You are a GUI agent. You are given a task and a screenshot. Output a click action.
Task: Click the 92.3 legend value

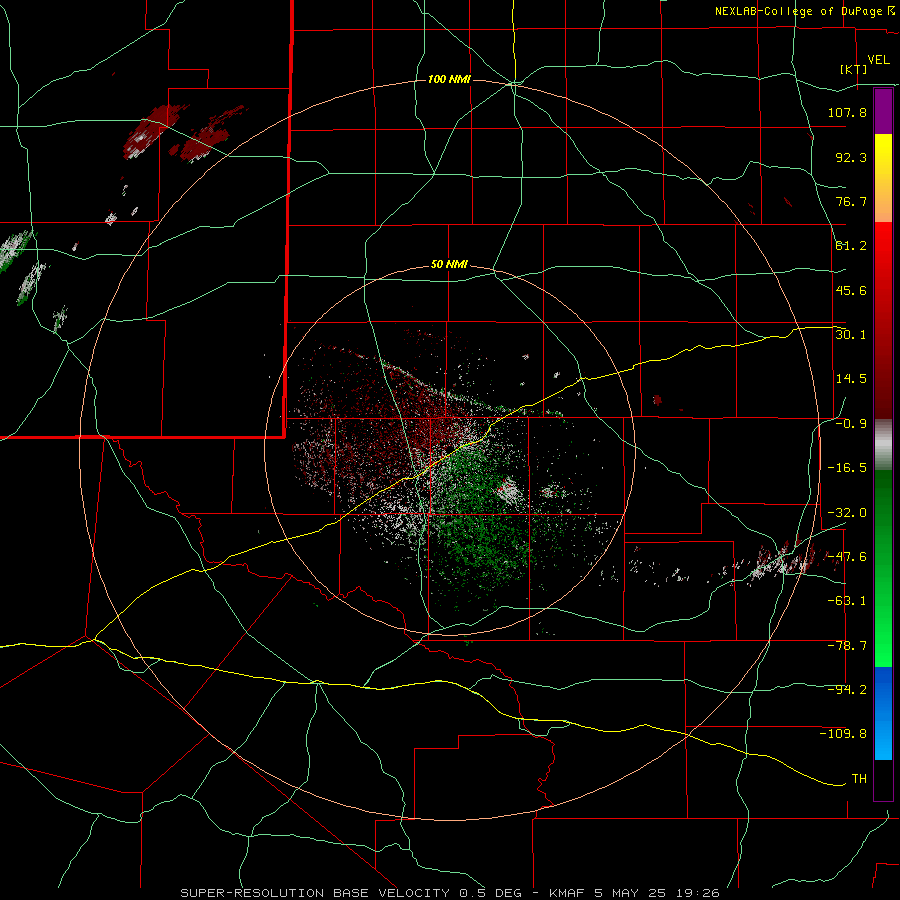851,157
